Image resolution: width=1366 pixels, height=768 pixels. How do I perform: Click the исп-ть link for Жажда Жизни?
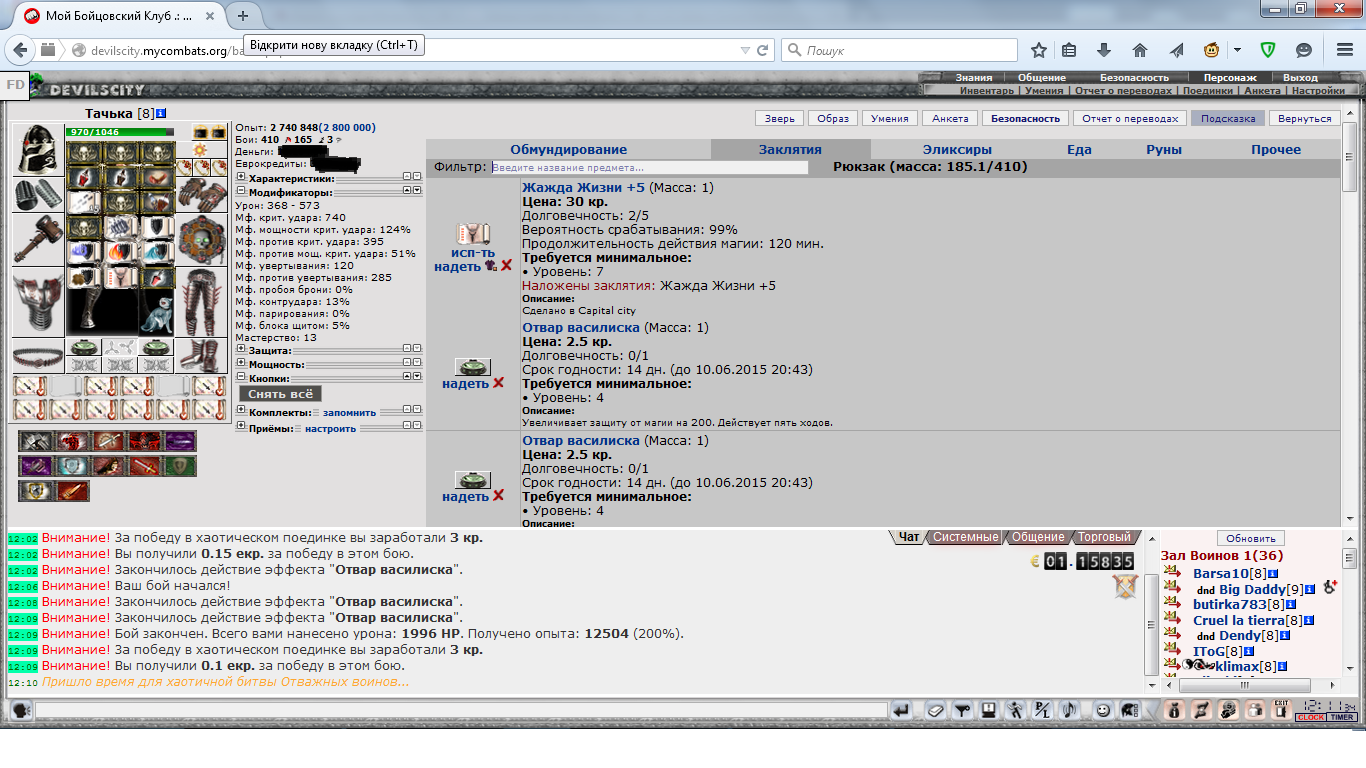tap(472, 253)
